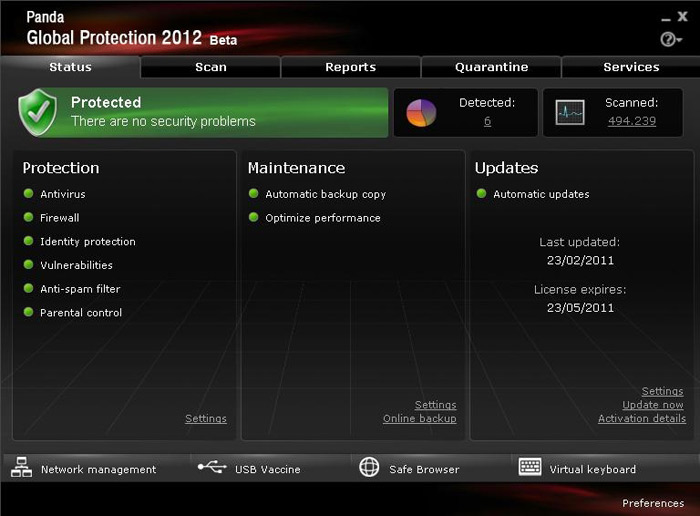Select the Automatic updates label
Viewport: 700px width, 516px height.
coord(541,194)
